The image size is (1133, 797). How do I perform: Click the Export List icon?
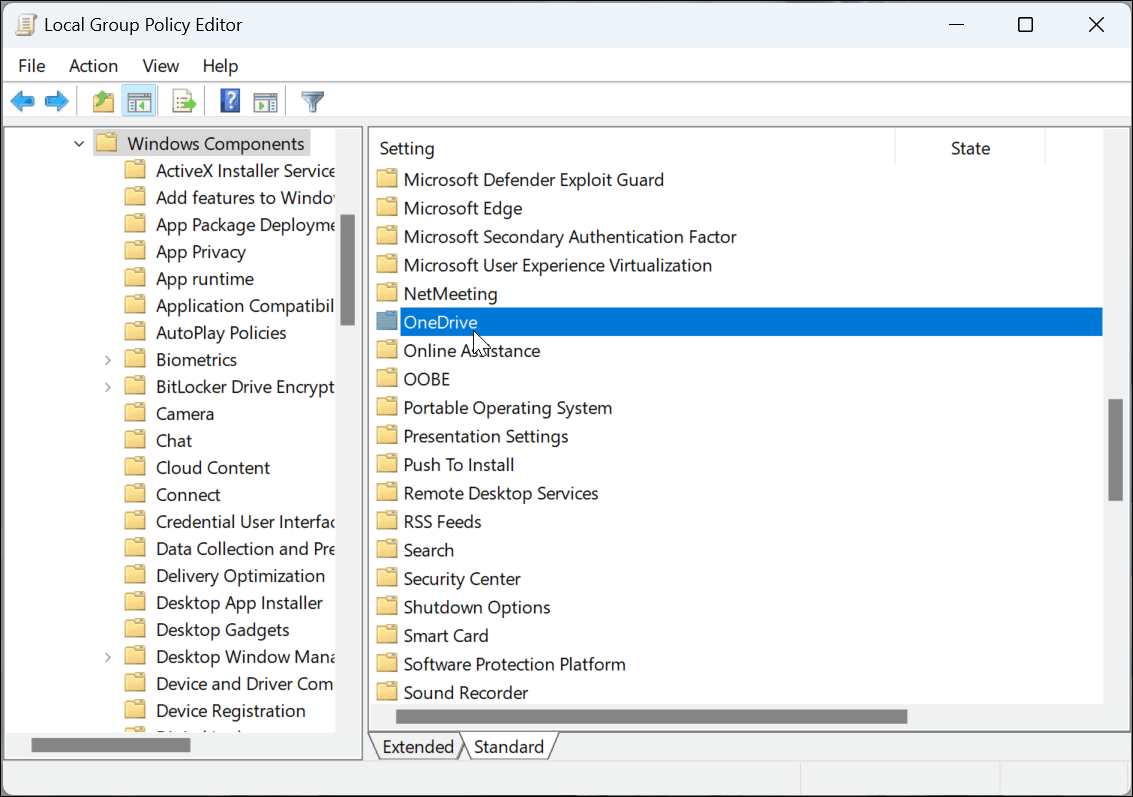click(x=183, y=100)
